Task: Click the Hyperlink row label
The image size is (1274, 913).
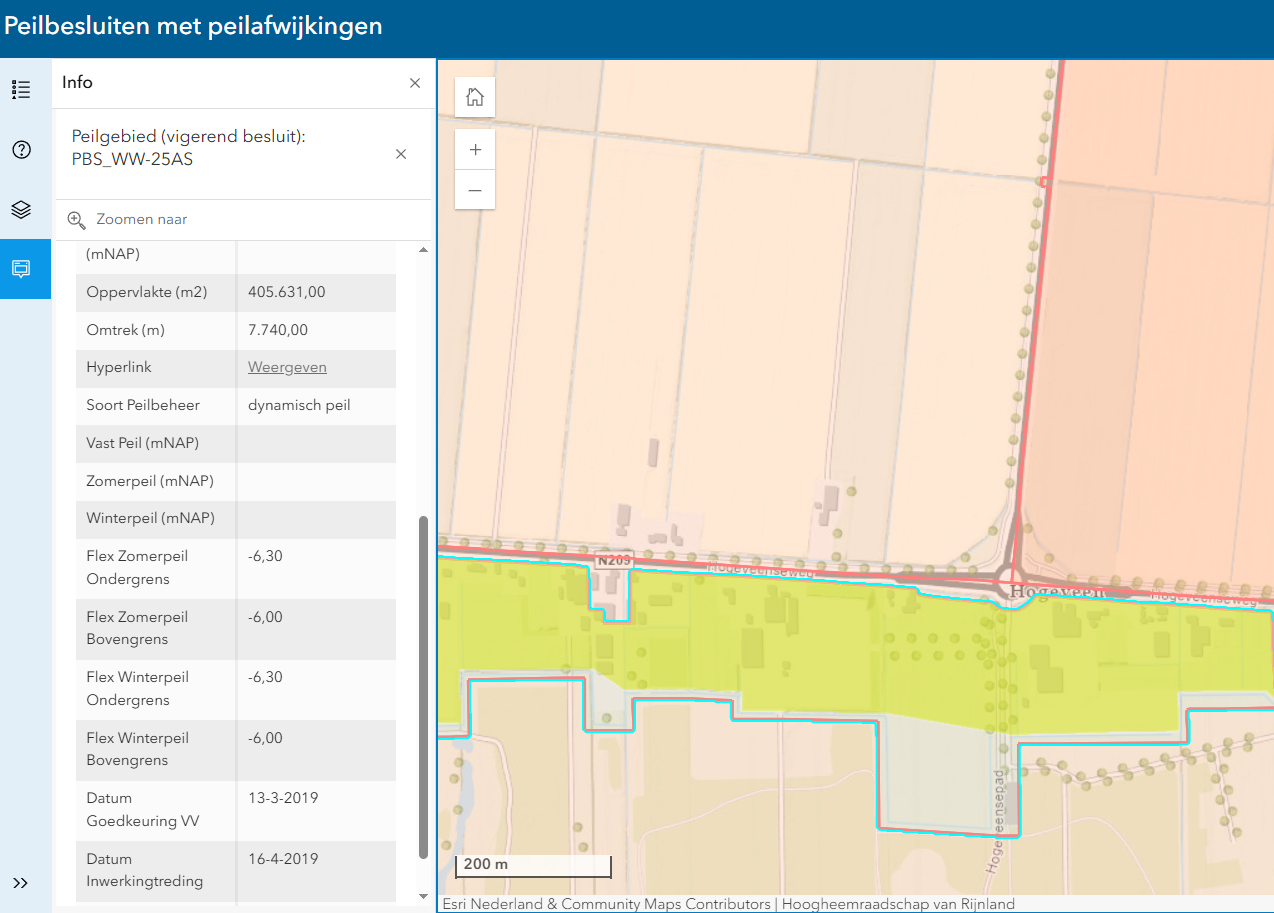Action: click(x=119, y=368)
